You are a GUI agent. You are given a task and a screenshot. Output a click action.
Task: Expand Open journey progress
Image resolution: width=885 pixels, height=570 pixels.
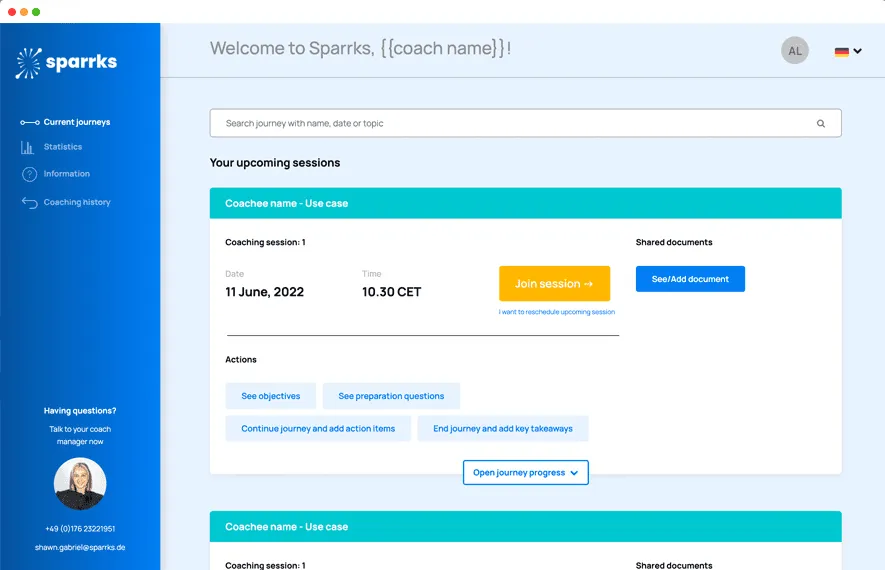(525, 473)
